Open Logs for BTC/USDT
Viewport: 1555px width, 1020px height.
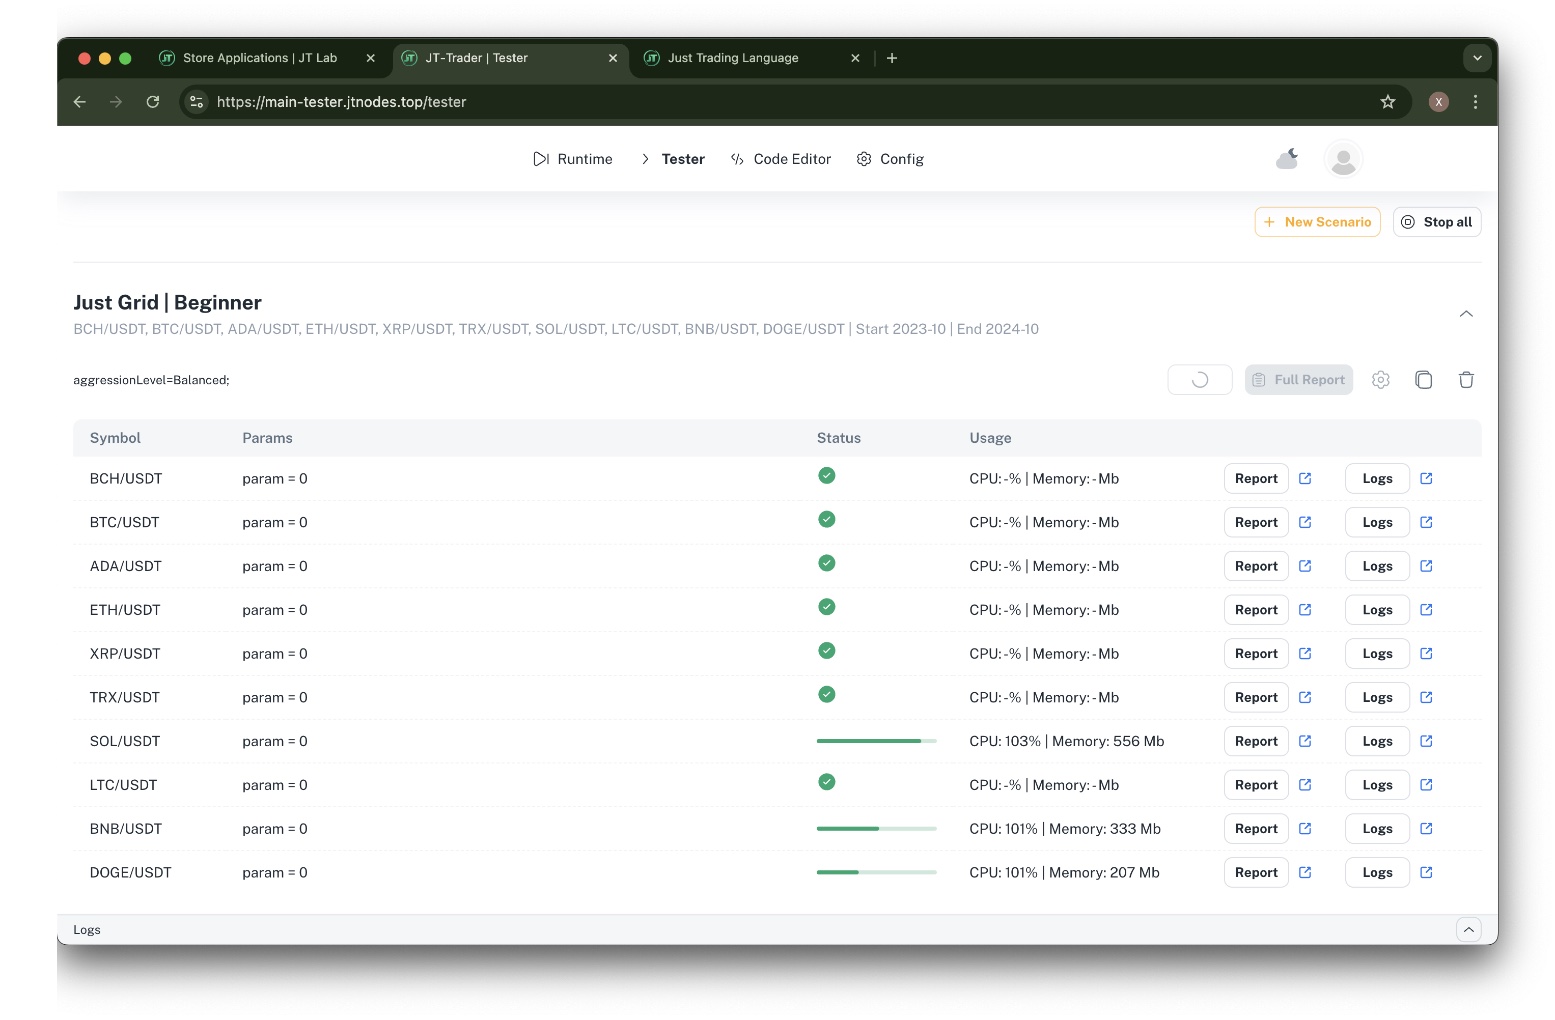pos(1377,523)
